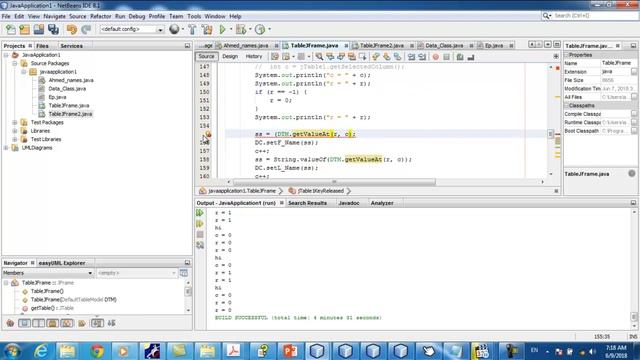The width and height of the screenshot is (640, 360).
Task: Click the stop icon in Output panel sidebar
Action: point(200,235)
